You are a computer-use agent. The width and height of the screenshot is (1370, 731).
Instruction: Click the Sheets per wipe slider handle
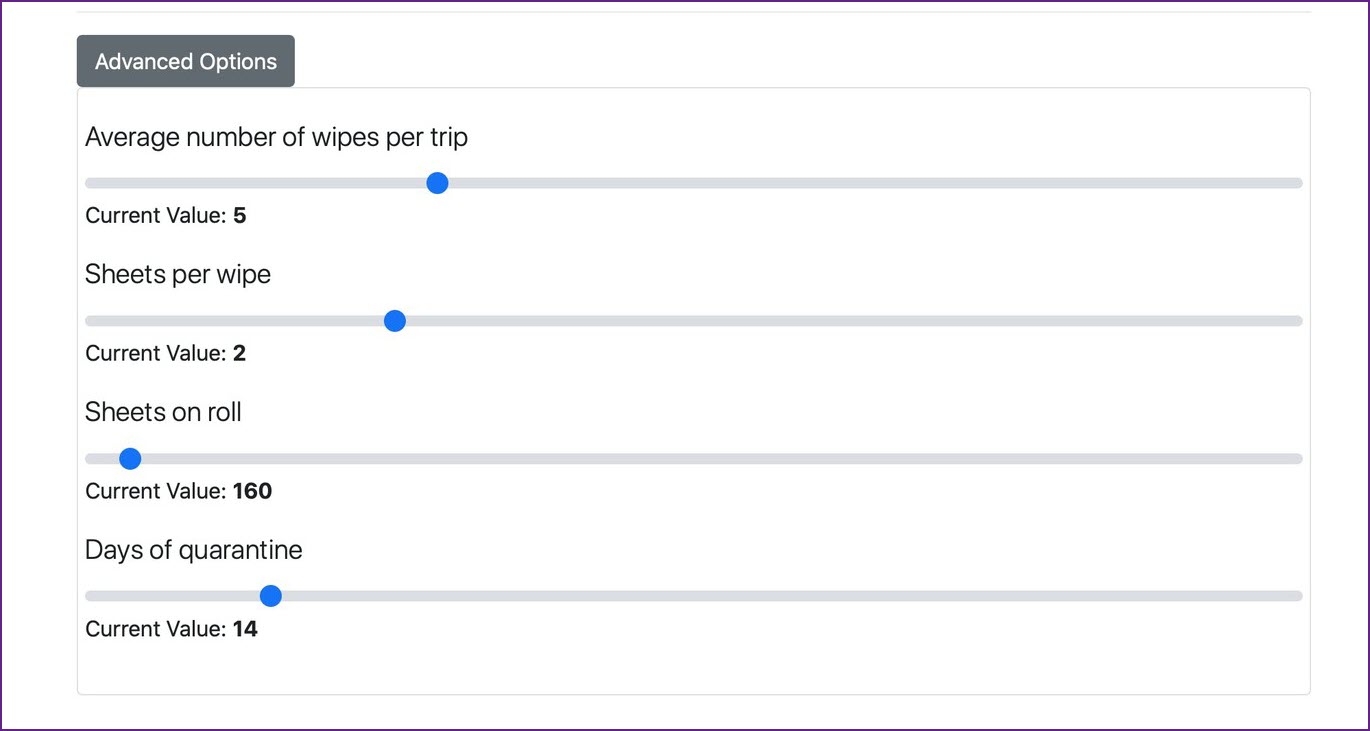(395, 321)
